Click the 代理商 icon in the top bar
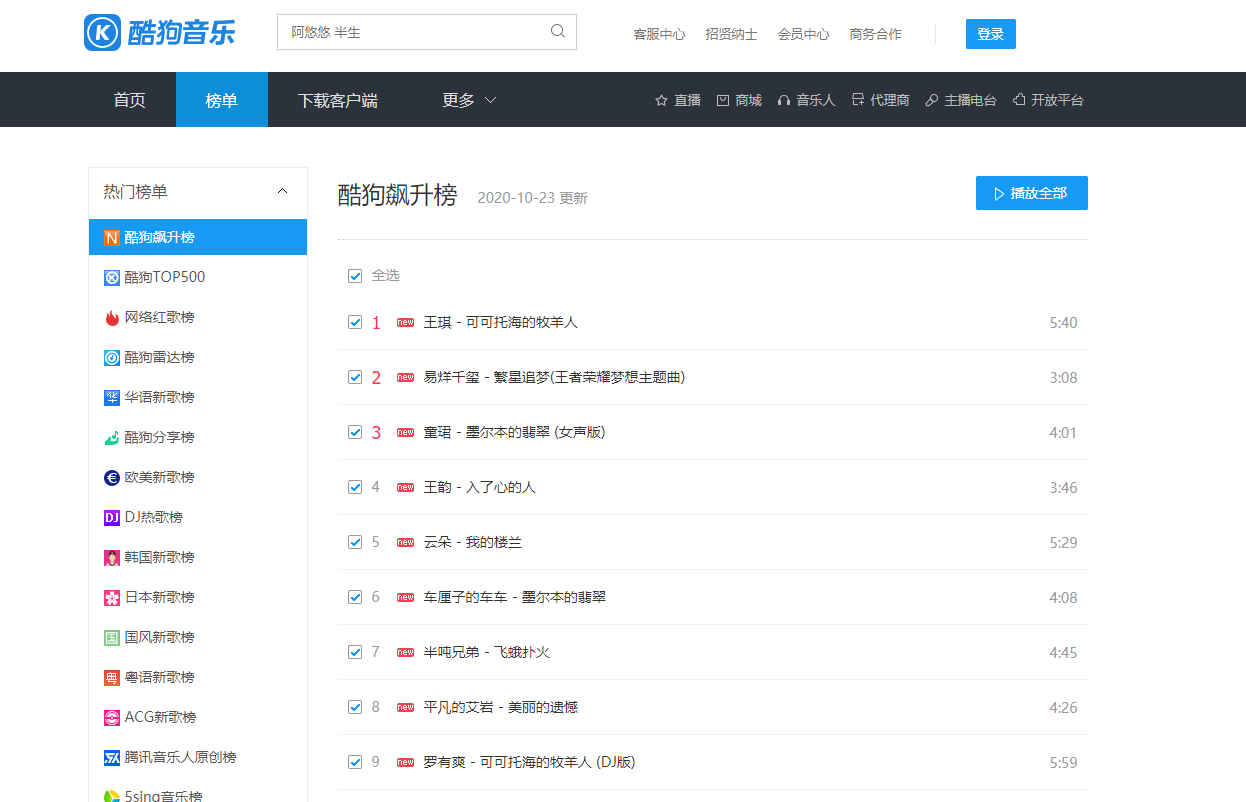 (858, 99)
